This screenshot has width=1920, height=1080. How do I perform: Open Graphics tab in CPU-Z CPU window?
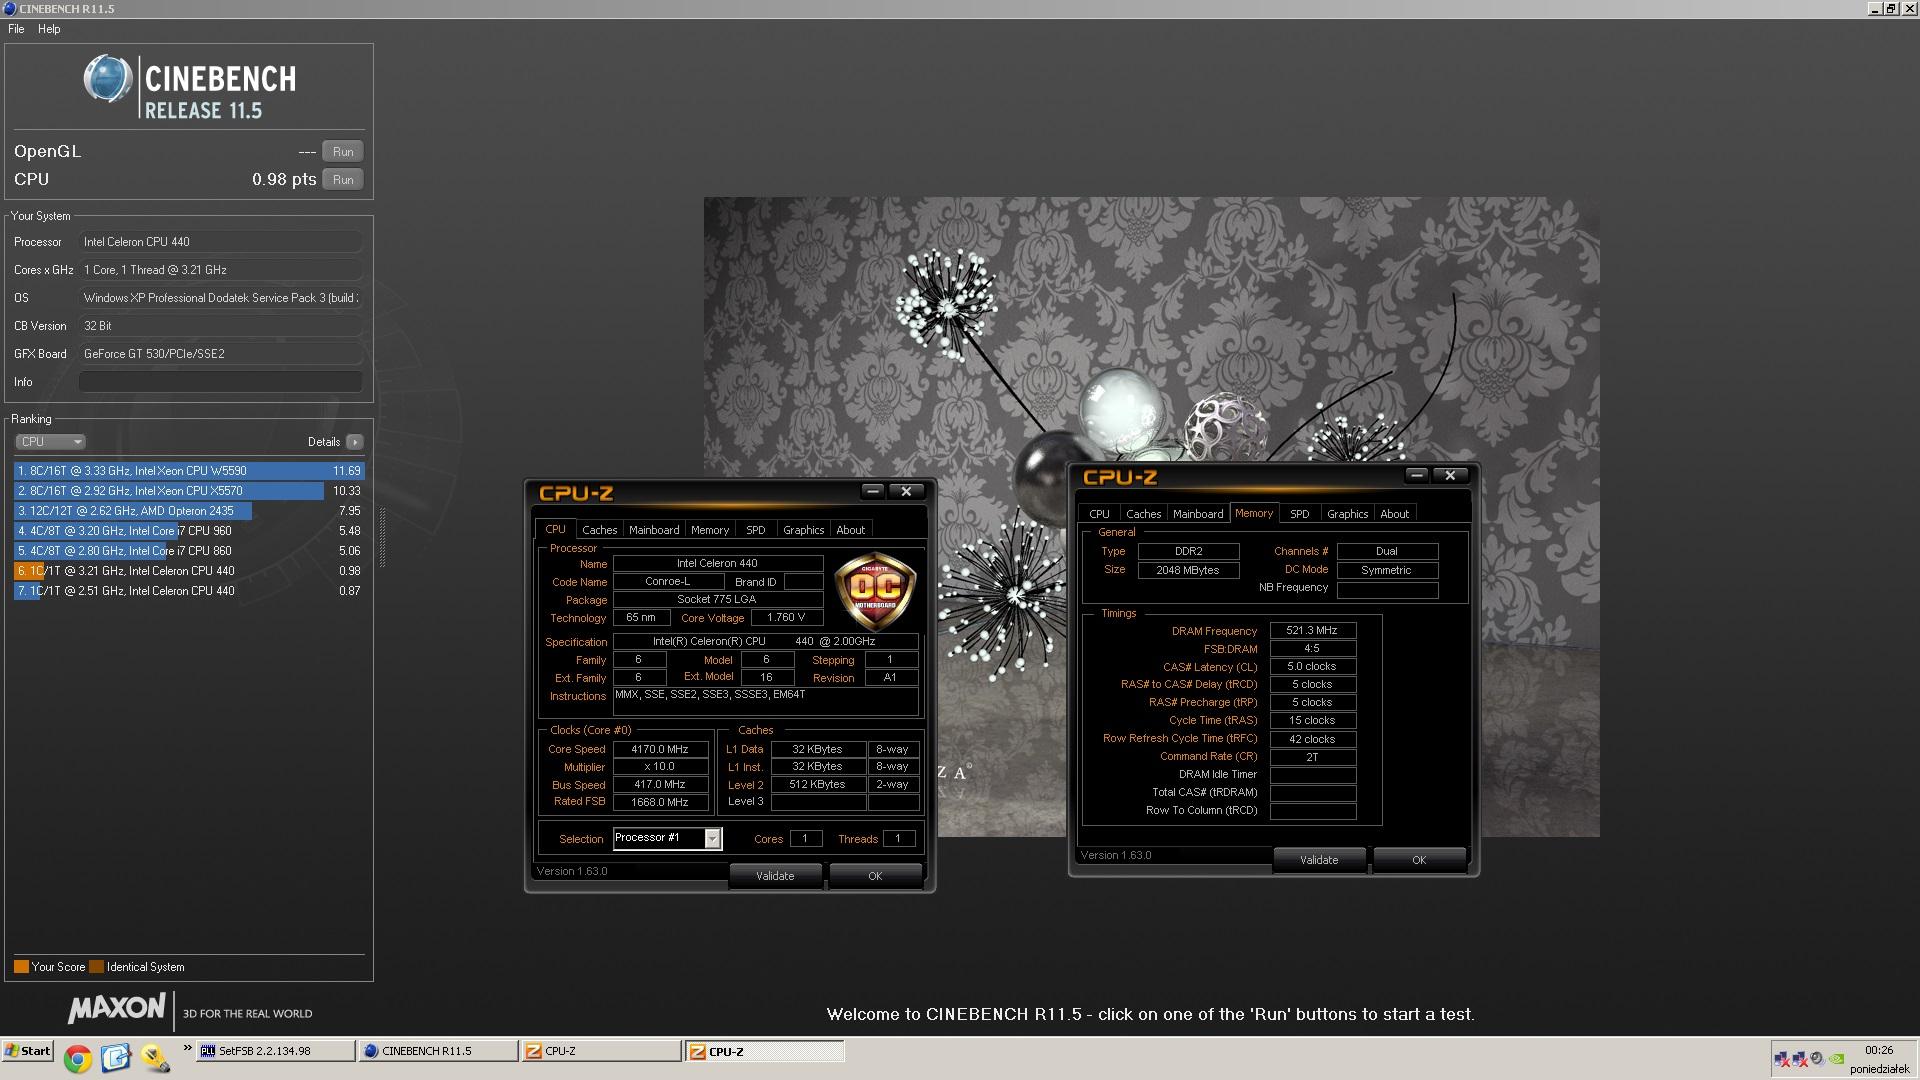point(804,530)
